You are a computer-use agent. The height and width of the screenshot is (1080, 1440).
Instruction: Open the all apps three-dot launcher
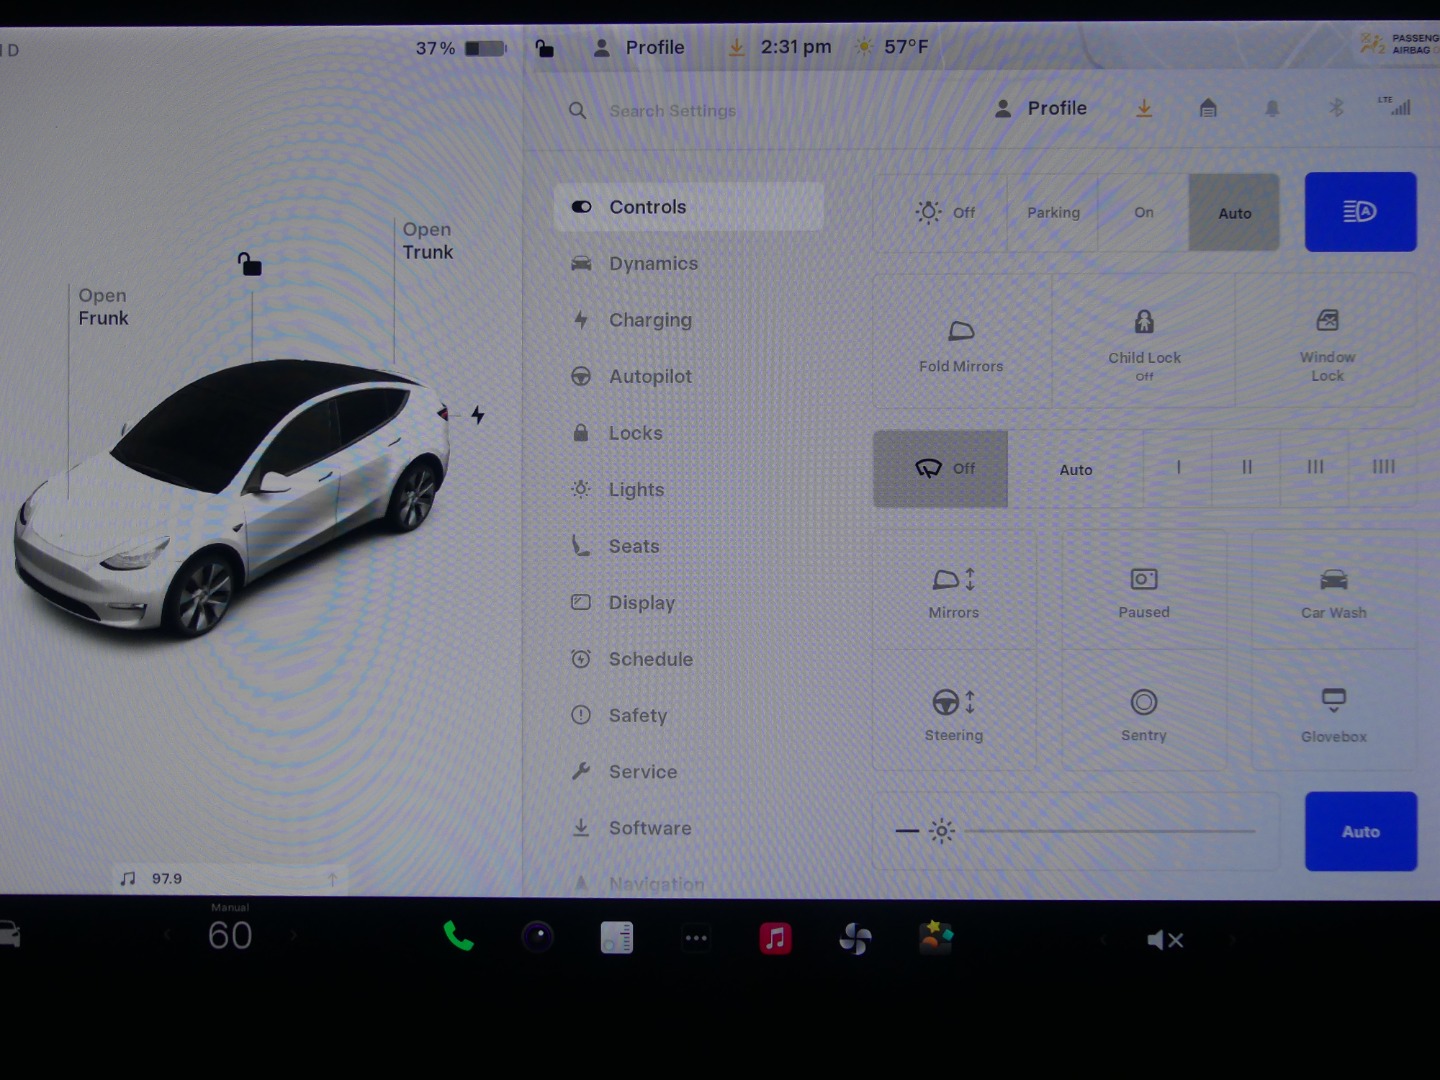pos(696,938)
